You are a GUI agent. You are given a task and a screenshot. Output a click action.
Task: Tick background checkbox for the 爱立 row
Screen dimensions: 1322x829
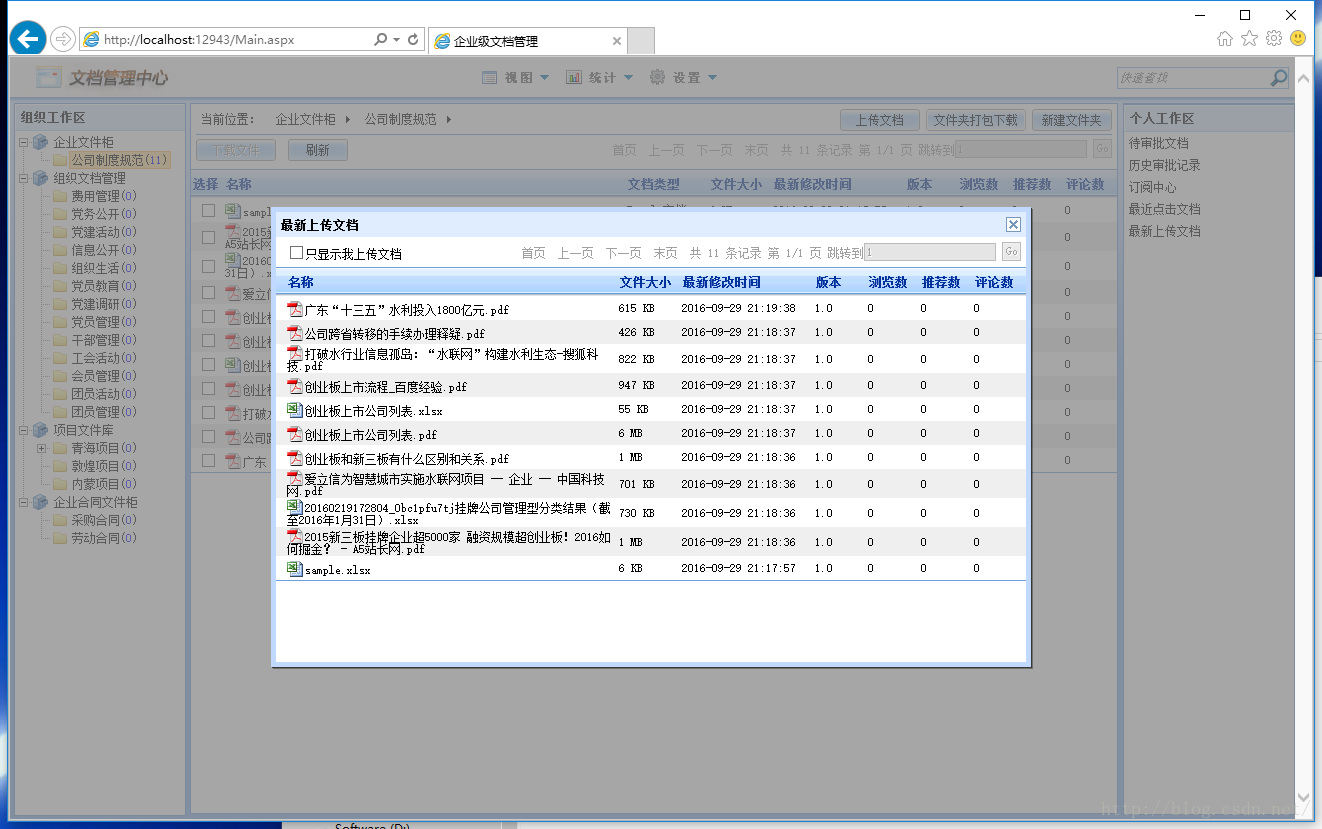(x=208, y=293)
